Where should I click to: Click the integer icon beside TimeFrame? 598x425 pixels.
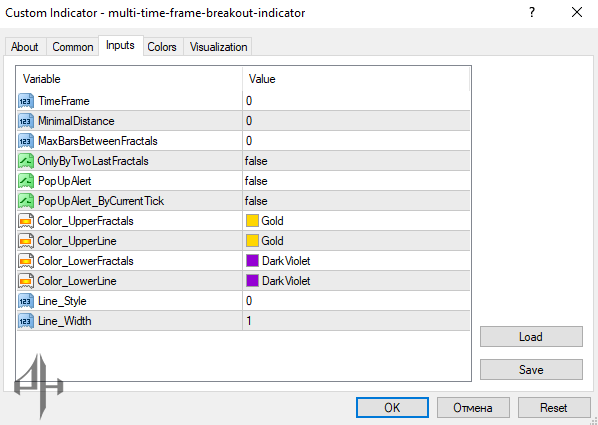click(x=26, y=101)
